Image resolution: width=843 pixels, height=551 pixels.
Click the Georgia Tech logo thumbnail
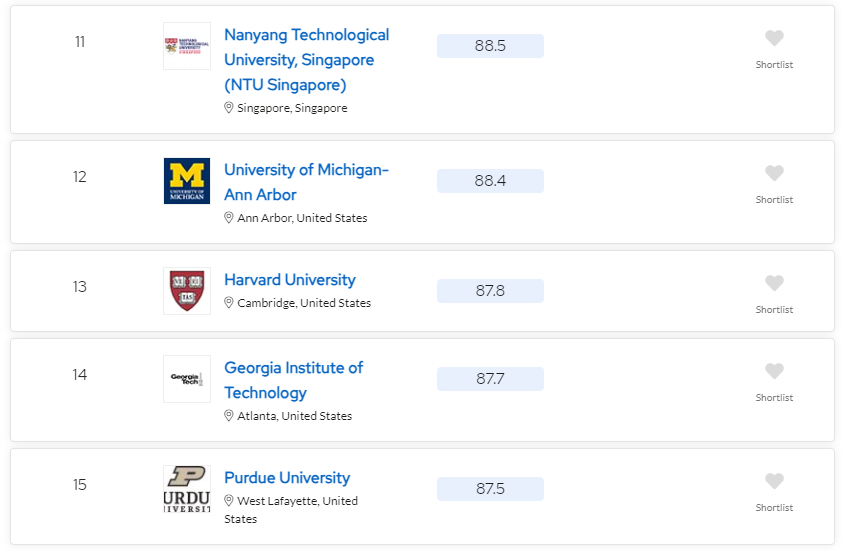pyautogui.click(x=187, y=379)
